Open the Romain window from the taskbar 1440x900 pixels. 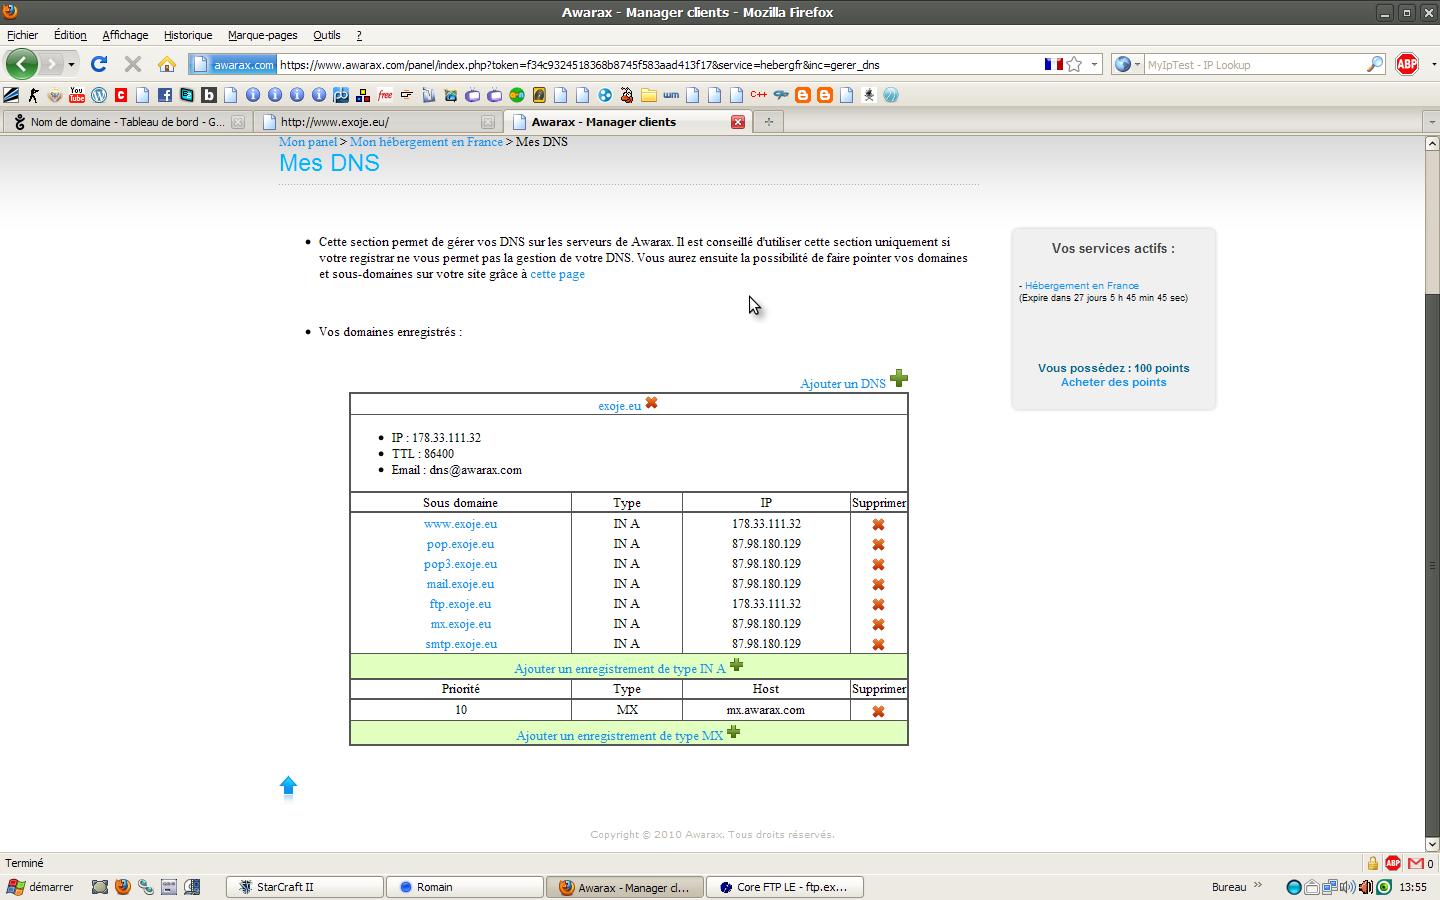tap(465, 887)
